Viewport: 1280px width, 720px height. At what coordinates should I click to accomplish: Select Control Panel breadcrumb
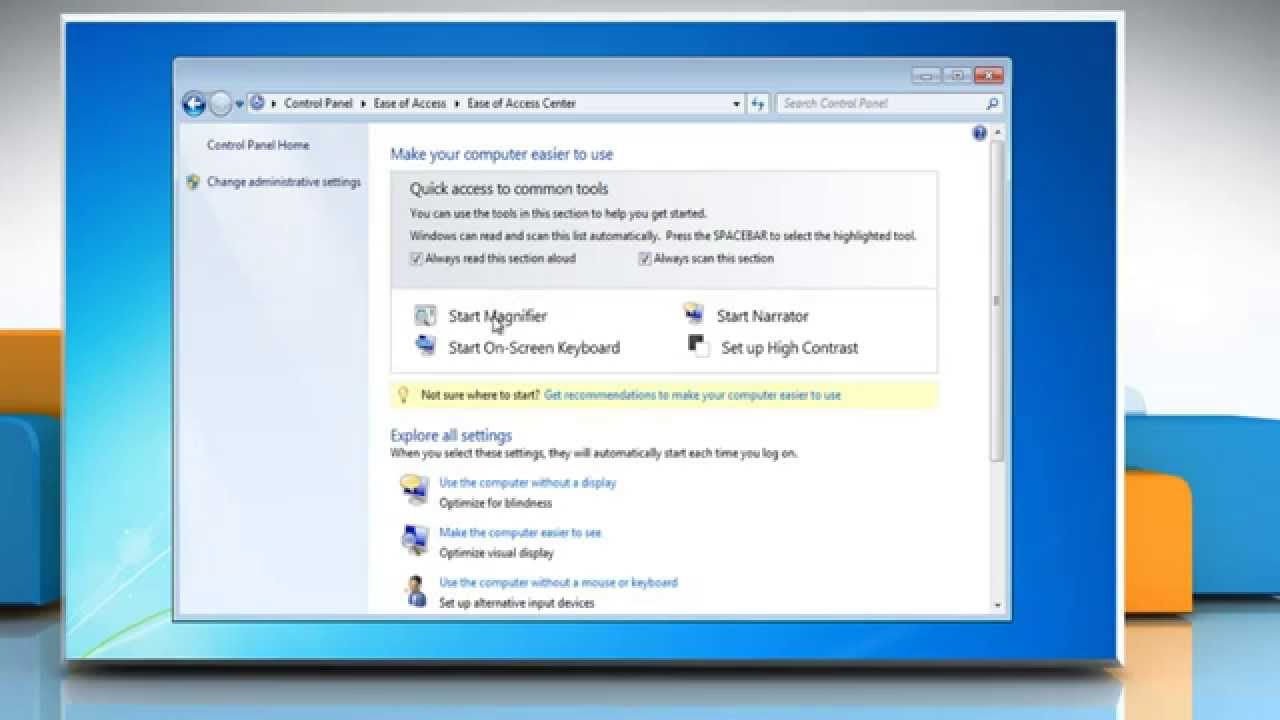[x=318, y=103]
